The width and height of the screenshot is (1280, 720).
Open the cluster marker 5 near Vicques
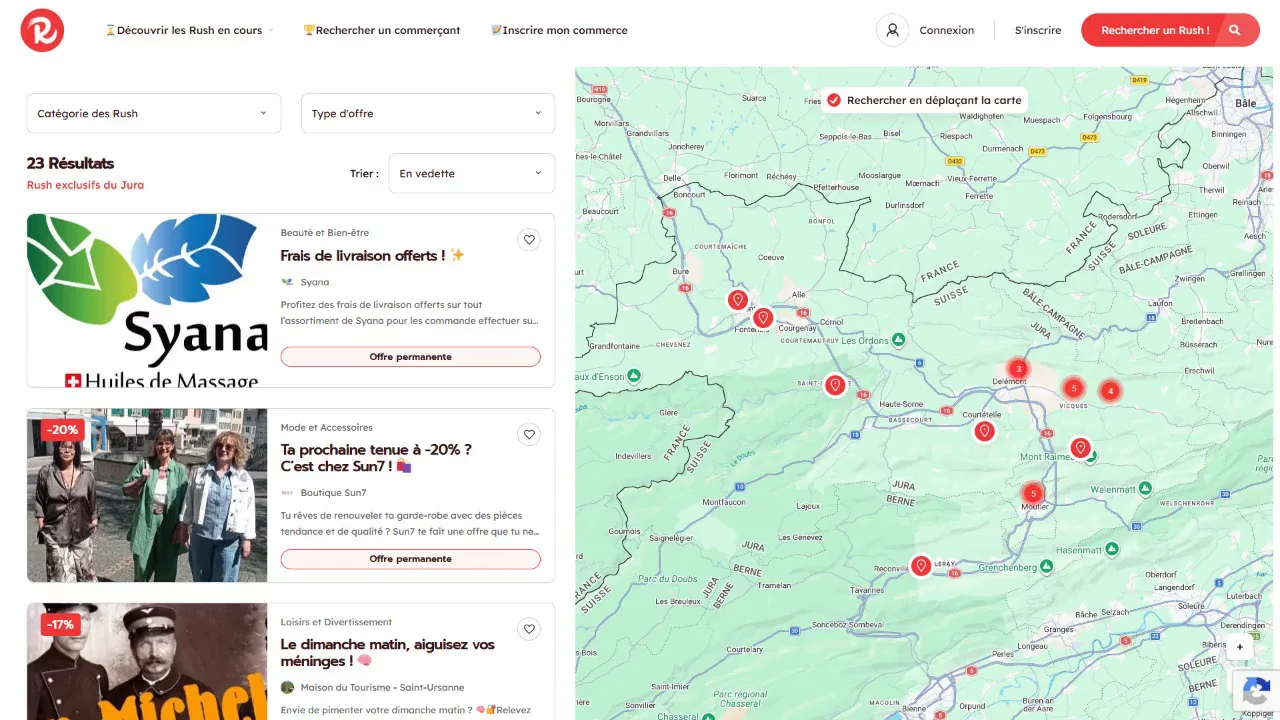(1073, 388)
